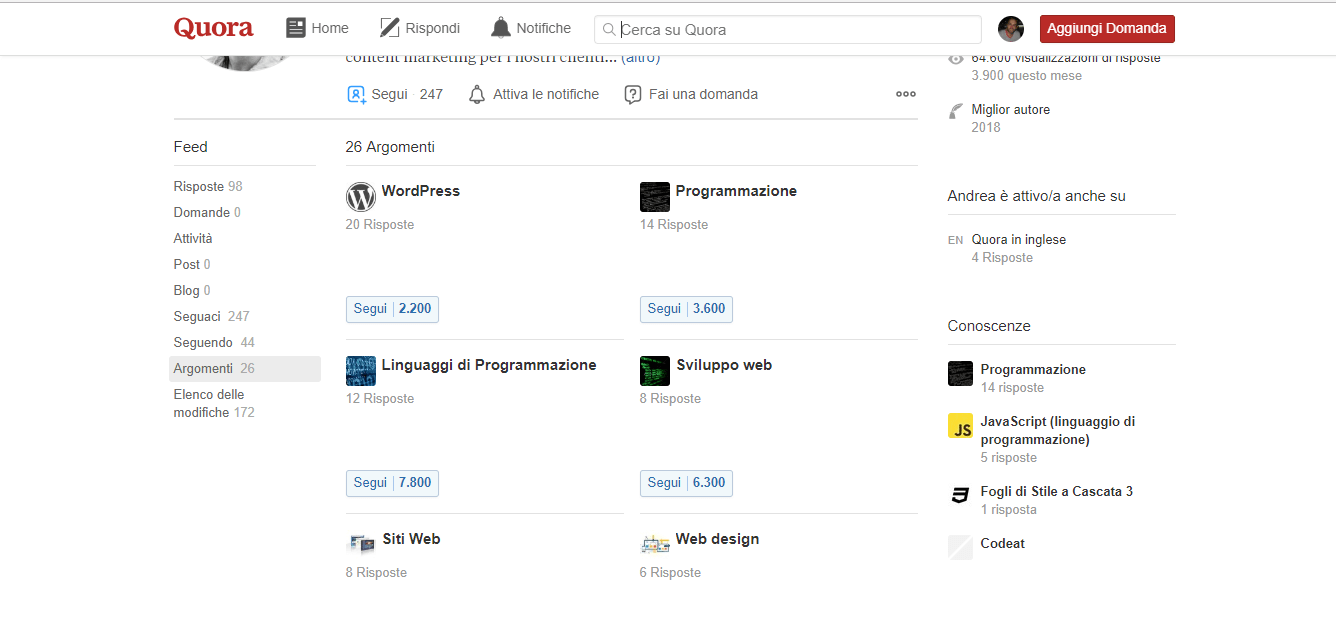
Task: Click the (altro) expand link in bio
Action: [x=640, y=58]
